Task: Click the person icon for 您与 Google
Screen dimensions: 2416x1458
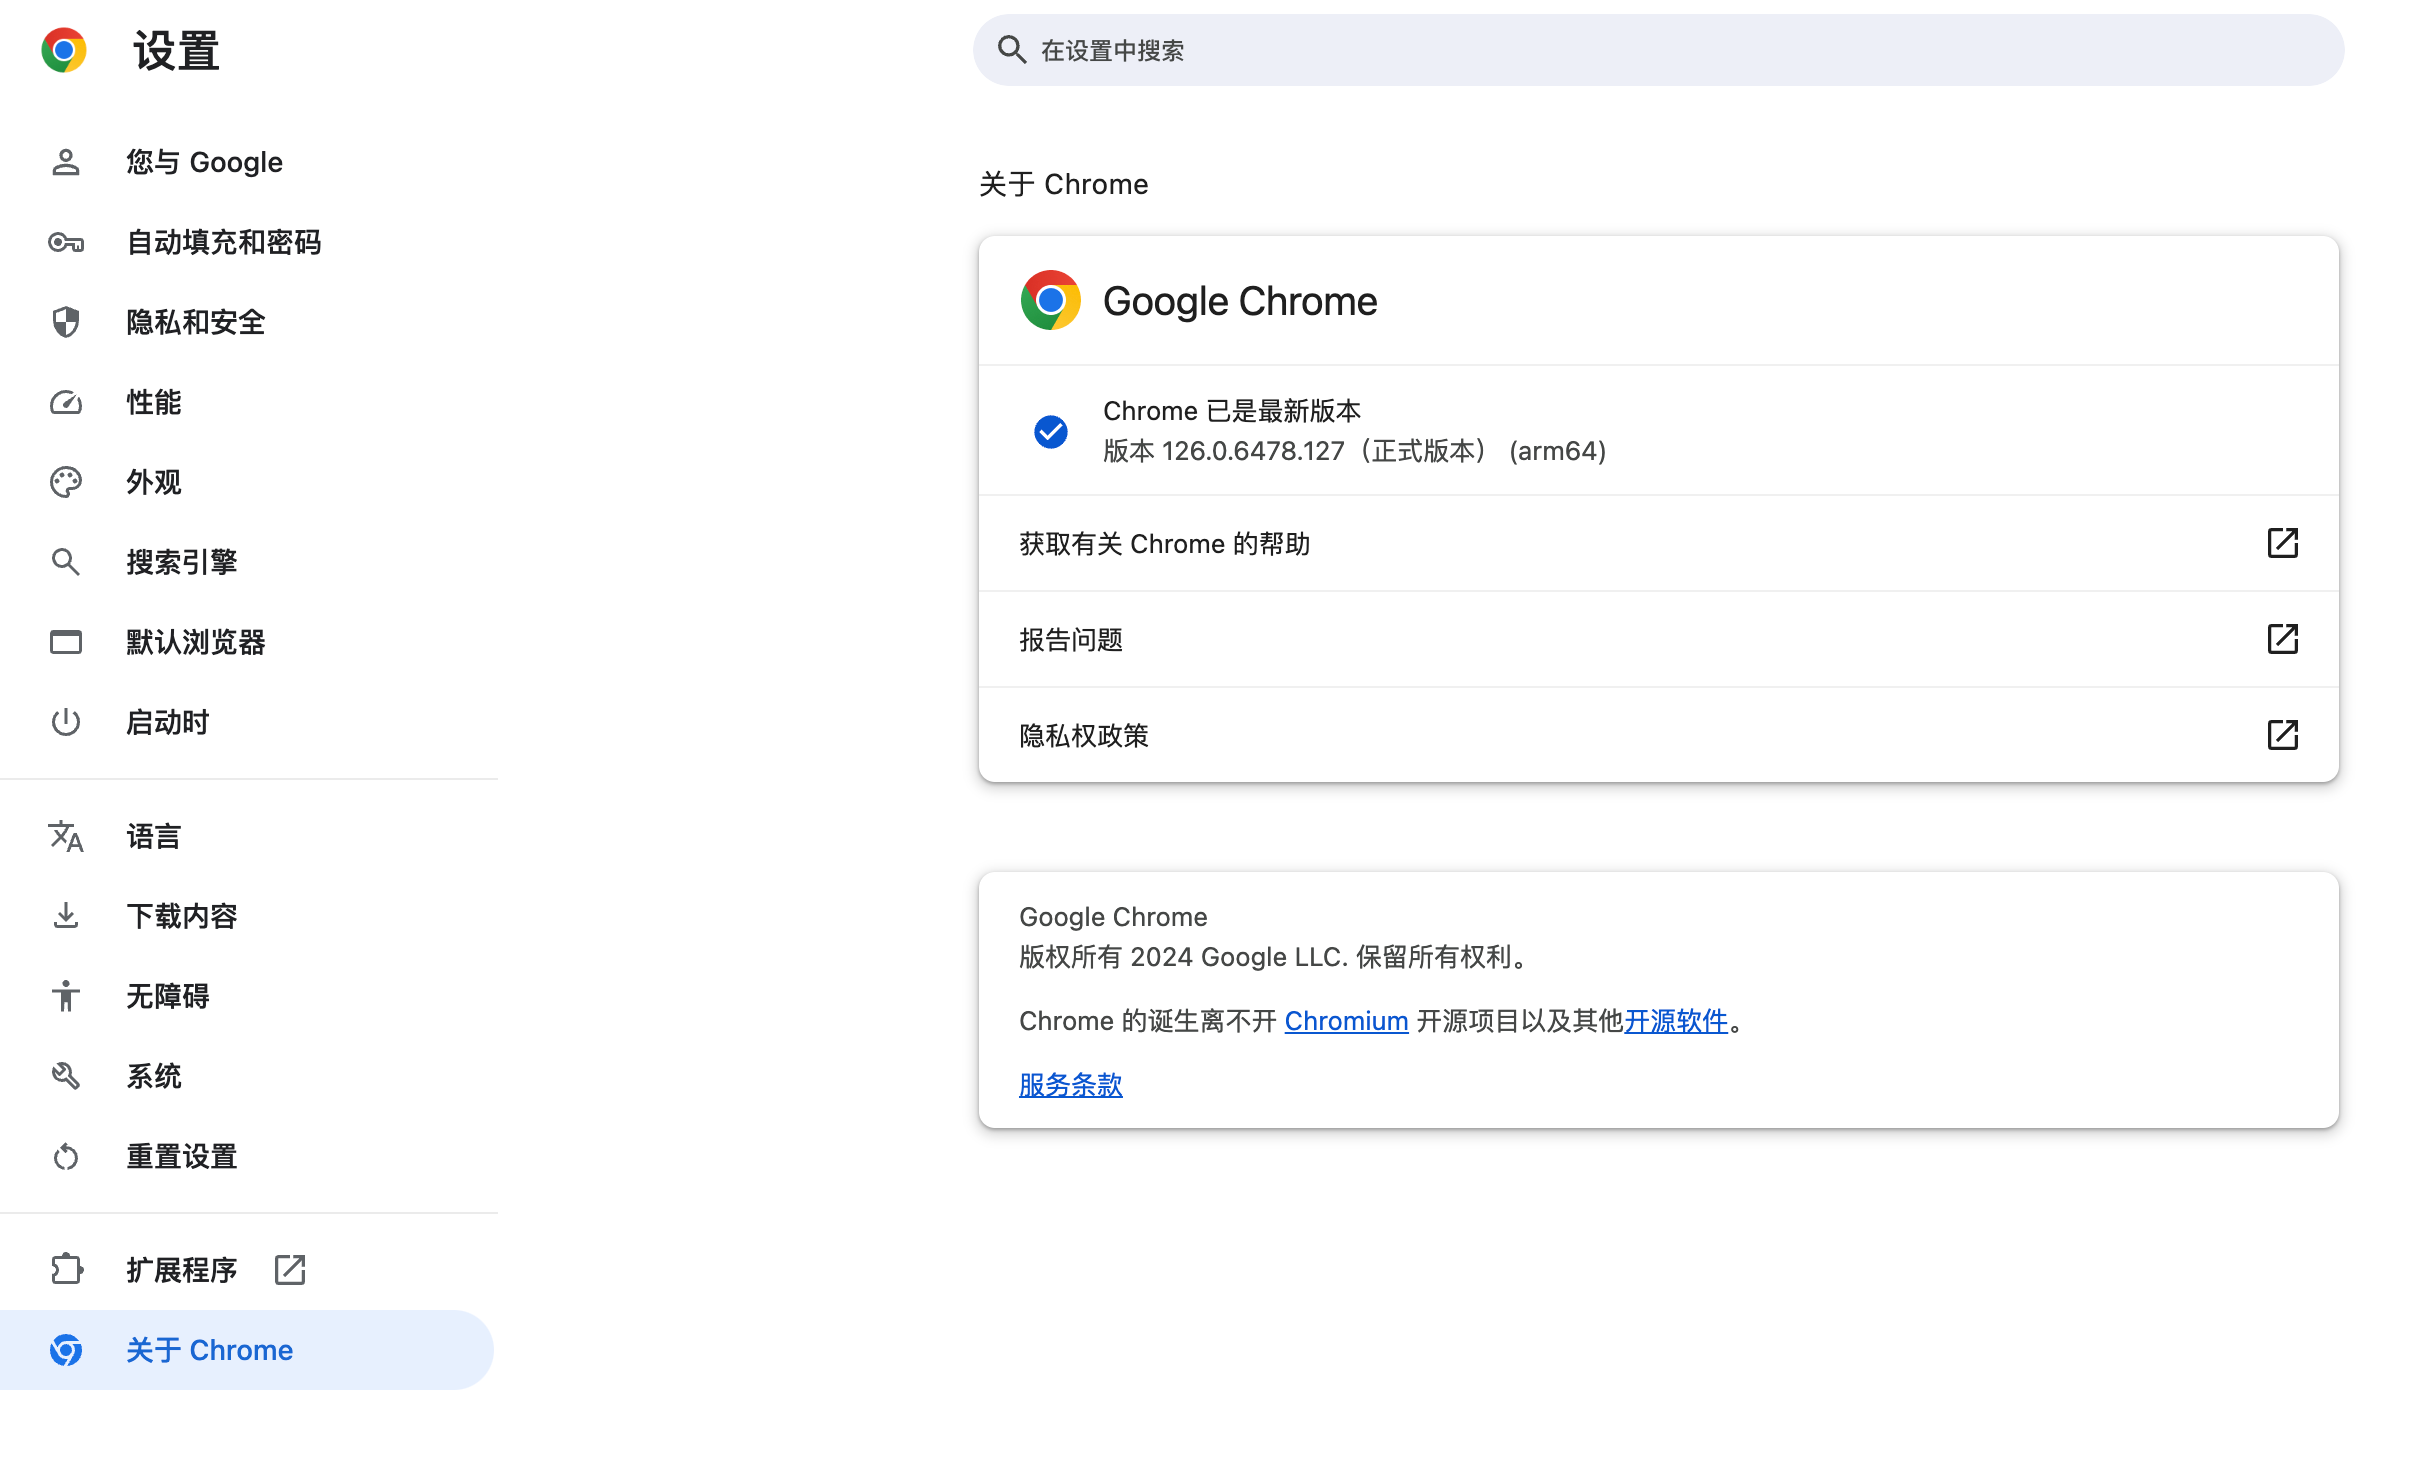Action: coord(66,162)
